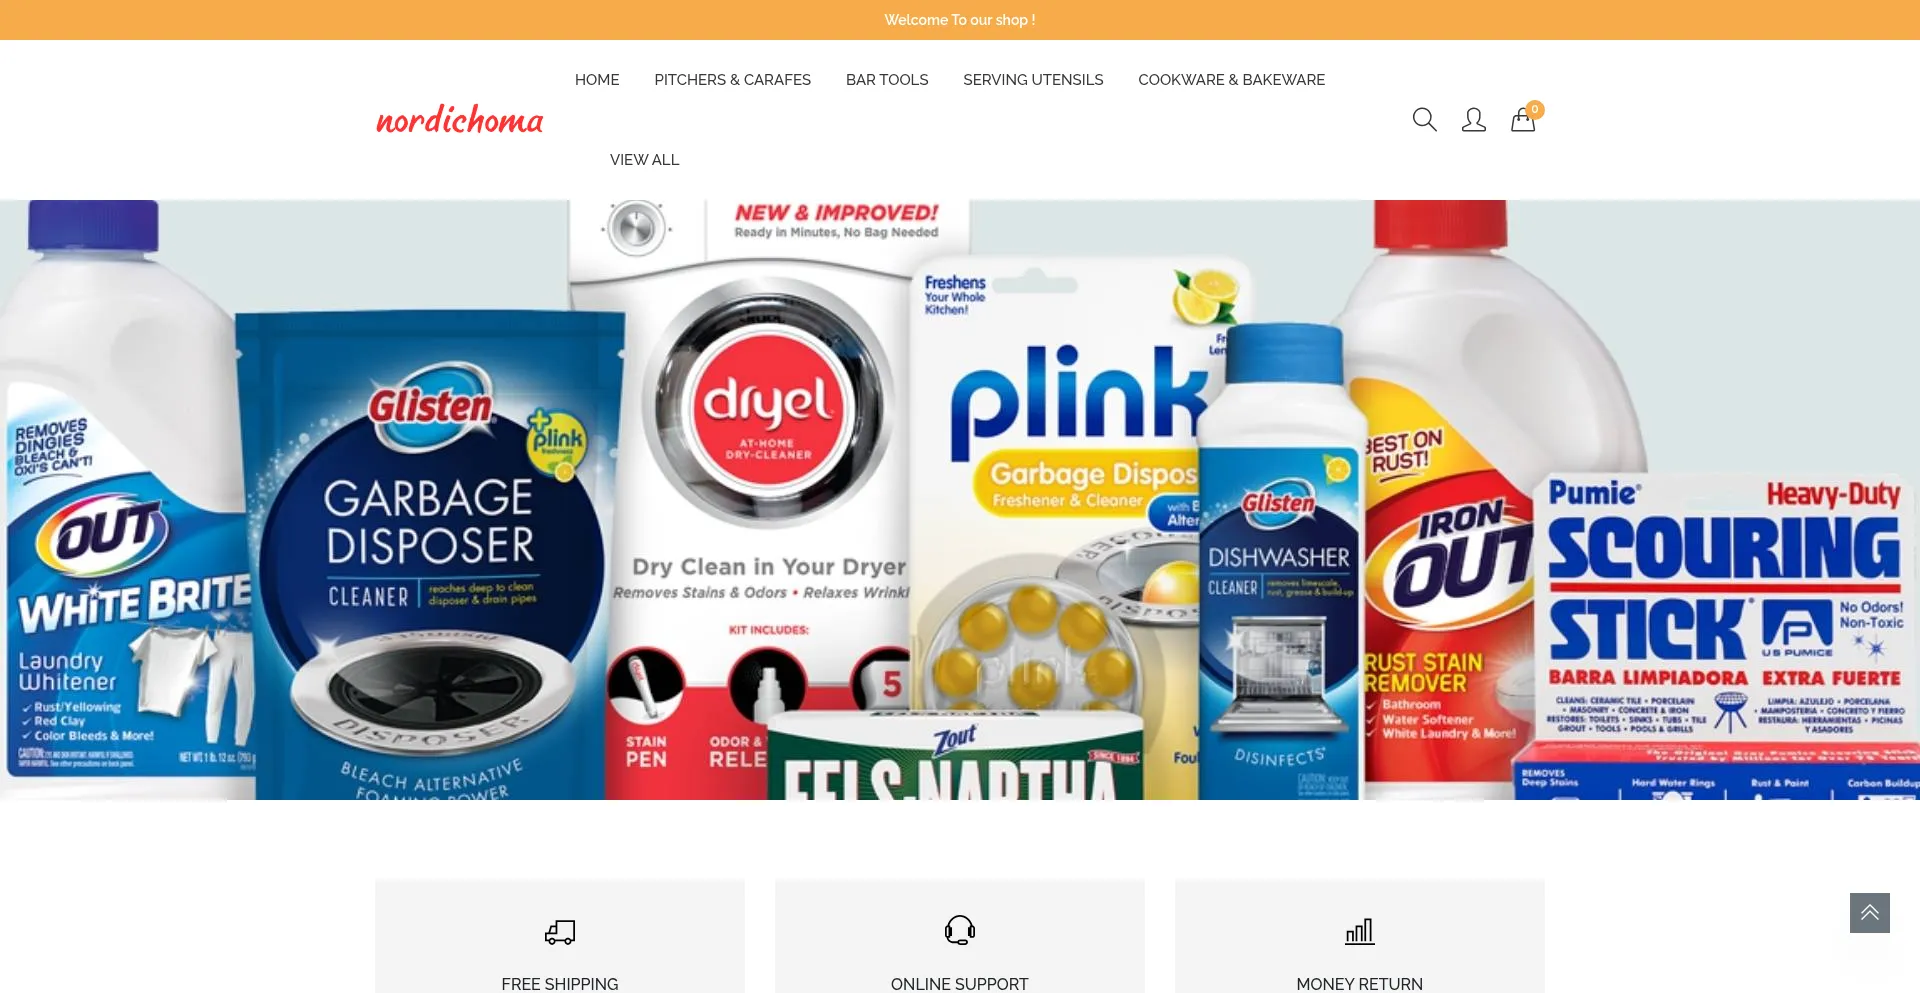Click the FREE SHIPPING label

(560, 984)
